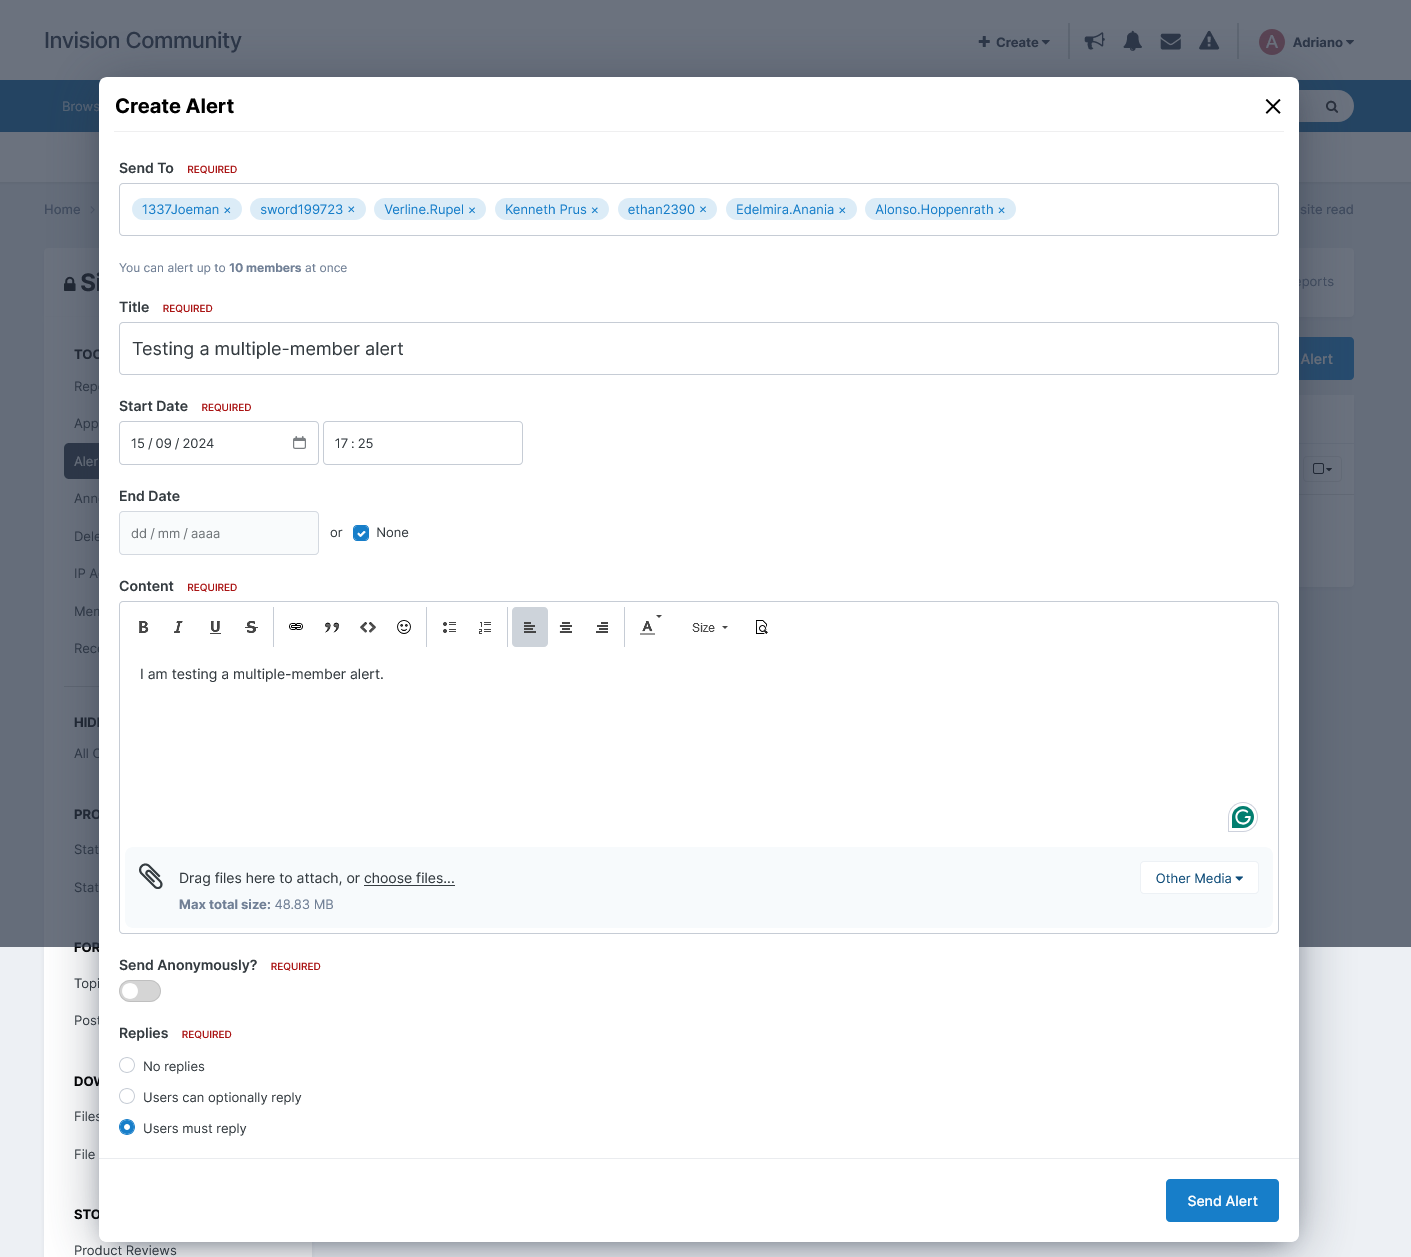
Task: Open the font Size dropdown
Action: tap(710, 628)
